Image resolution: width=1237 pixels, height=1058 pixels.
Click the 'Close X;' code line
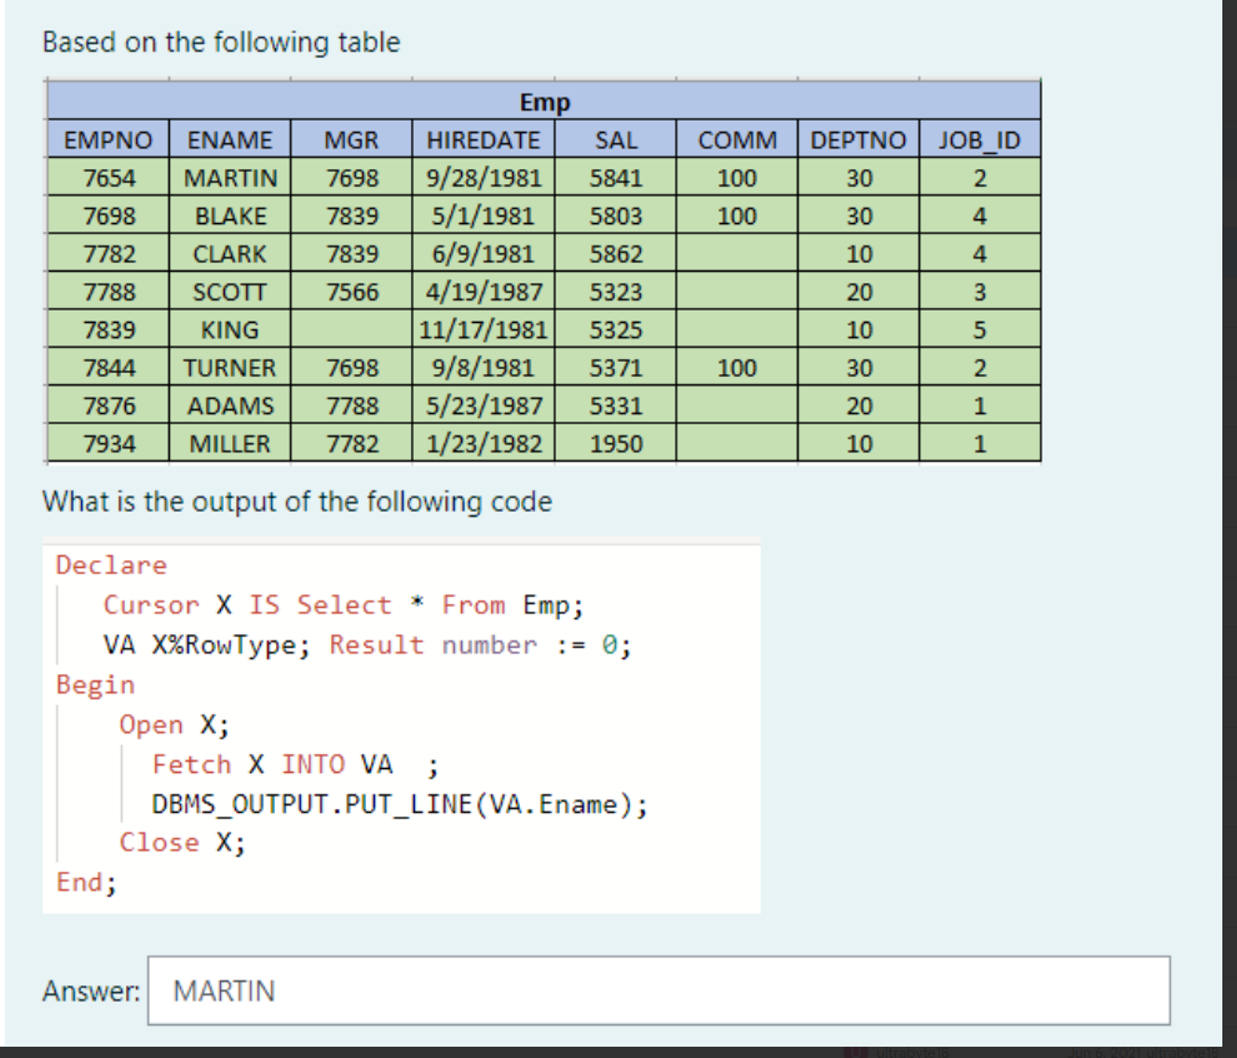click(182, 843)
